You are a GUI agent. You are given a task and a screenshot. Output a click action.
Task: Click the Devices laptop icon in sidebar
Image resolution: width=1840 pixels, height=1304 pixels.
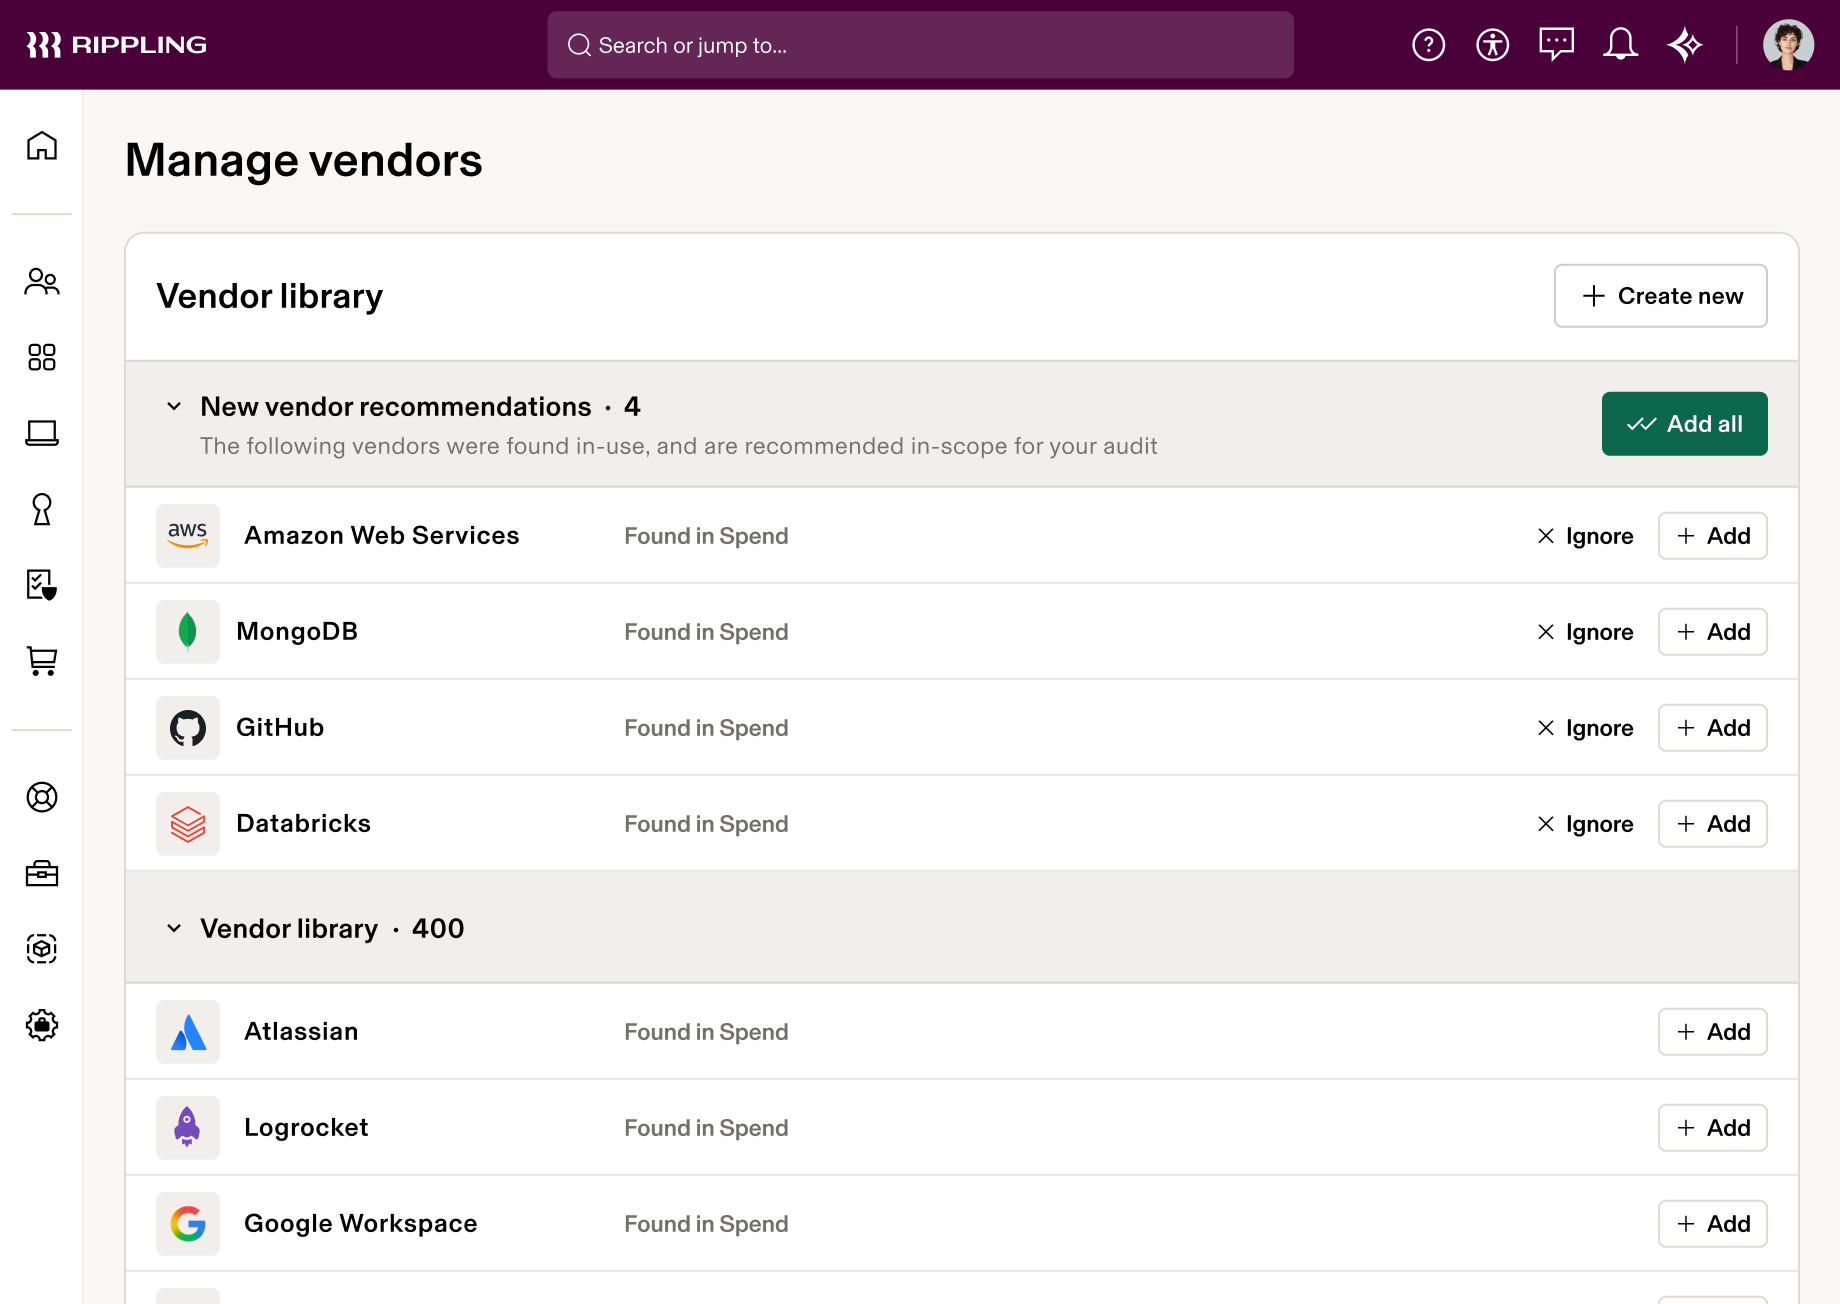pyautogui.click(x=41, y=434)
